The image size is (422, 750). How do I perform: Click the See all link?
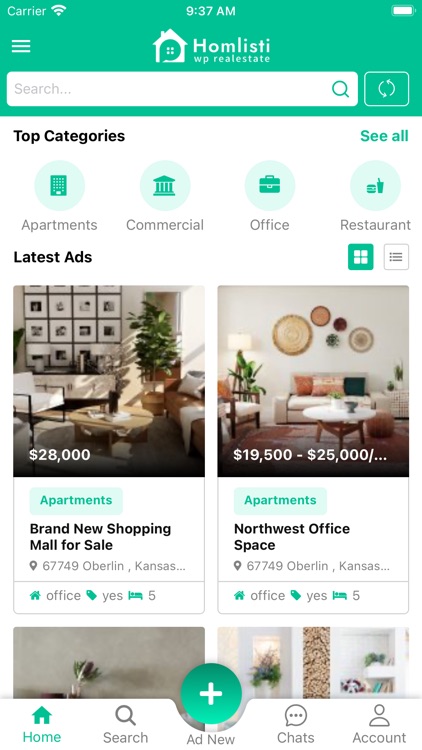click(x=384, y=136)
